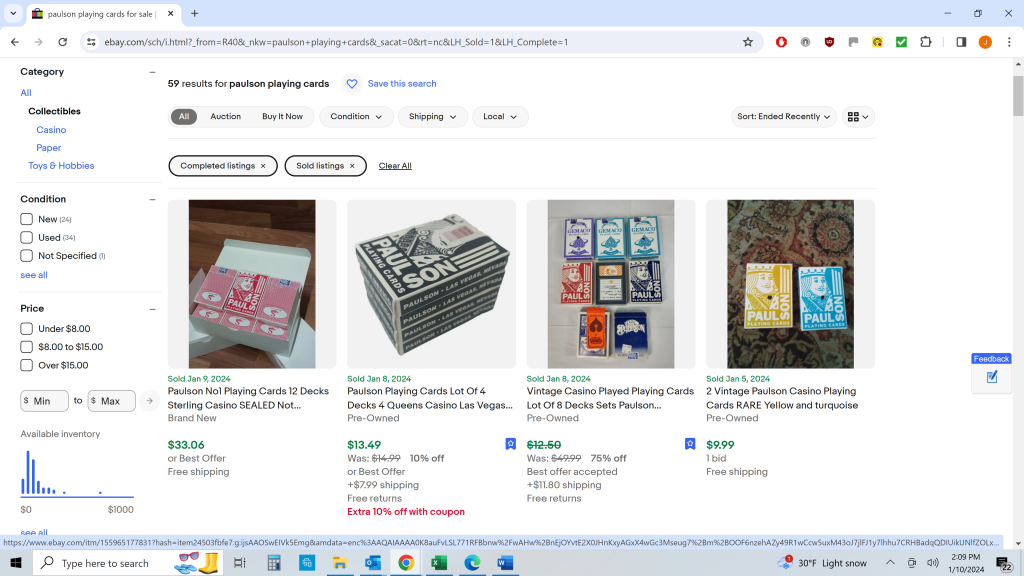Open the green checkmark extension
This screenshot has height=576, width=1024.
[901, 42]
